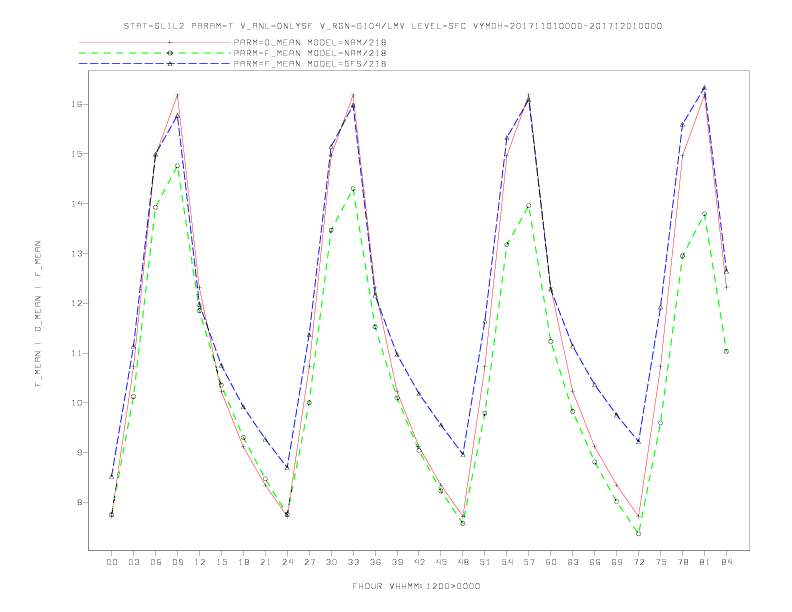Image resolution: width=792 pixels, height=612 pixels.
Task: Click y-axis tick label 10
Action: [77, 403]
